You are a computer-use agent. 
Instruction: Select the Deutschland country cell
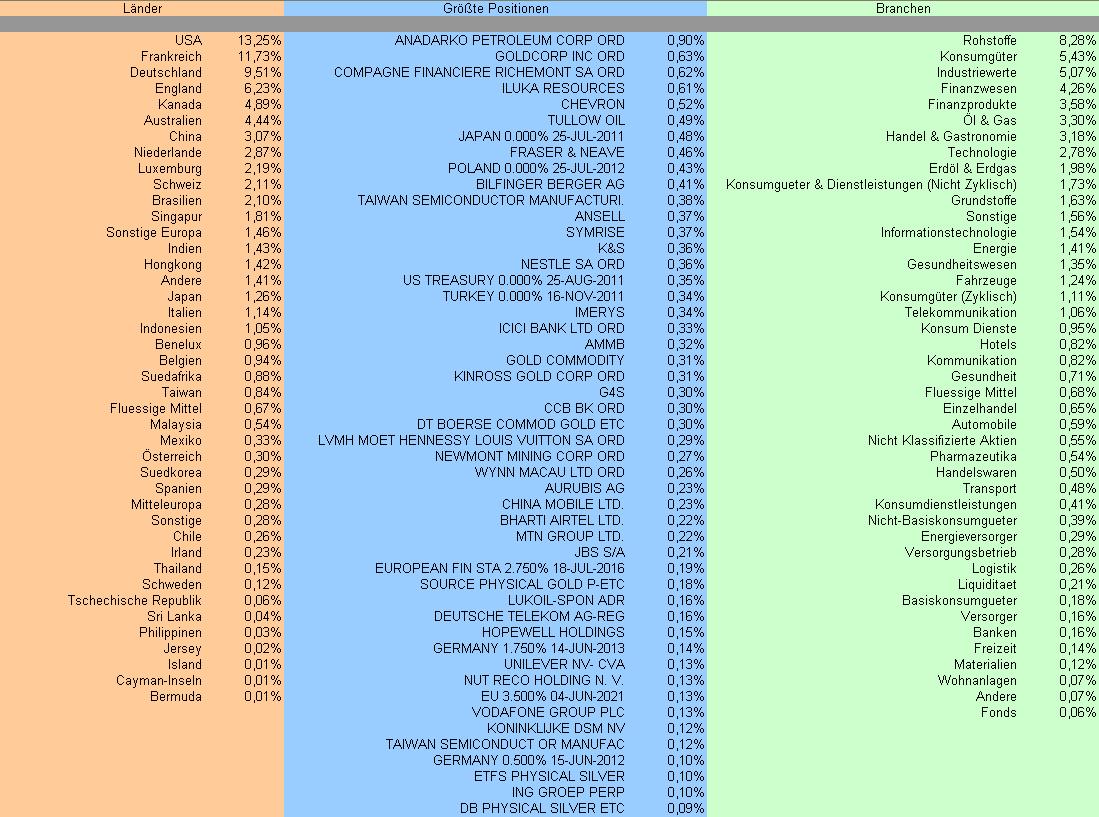coord(165,73)
